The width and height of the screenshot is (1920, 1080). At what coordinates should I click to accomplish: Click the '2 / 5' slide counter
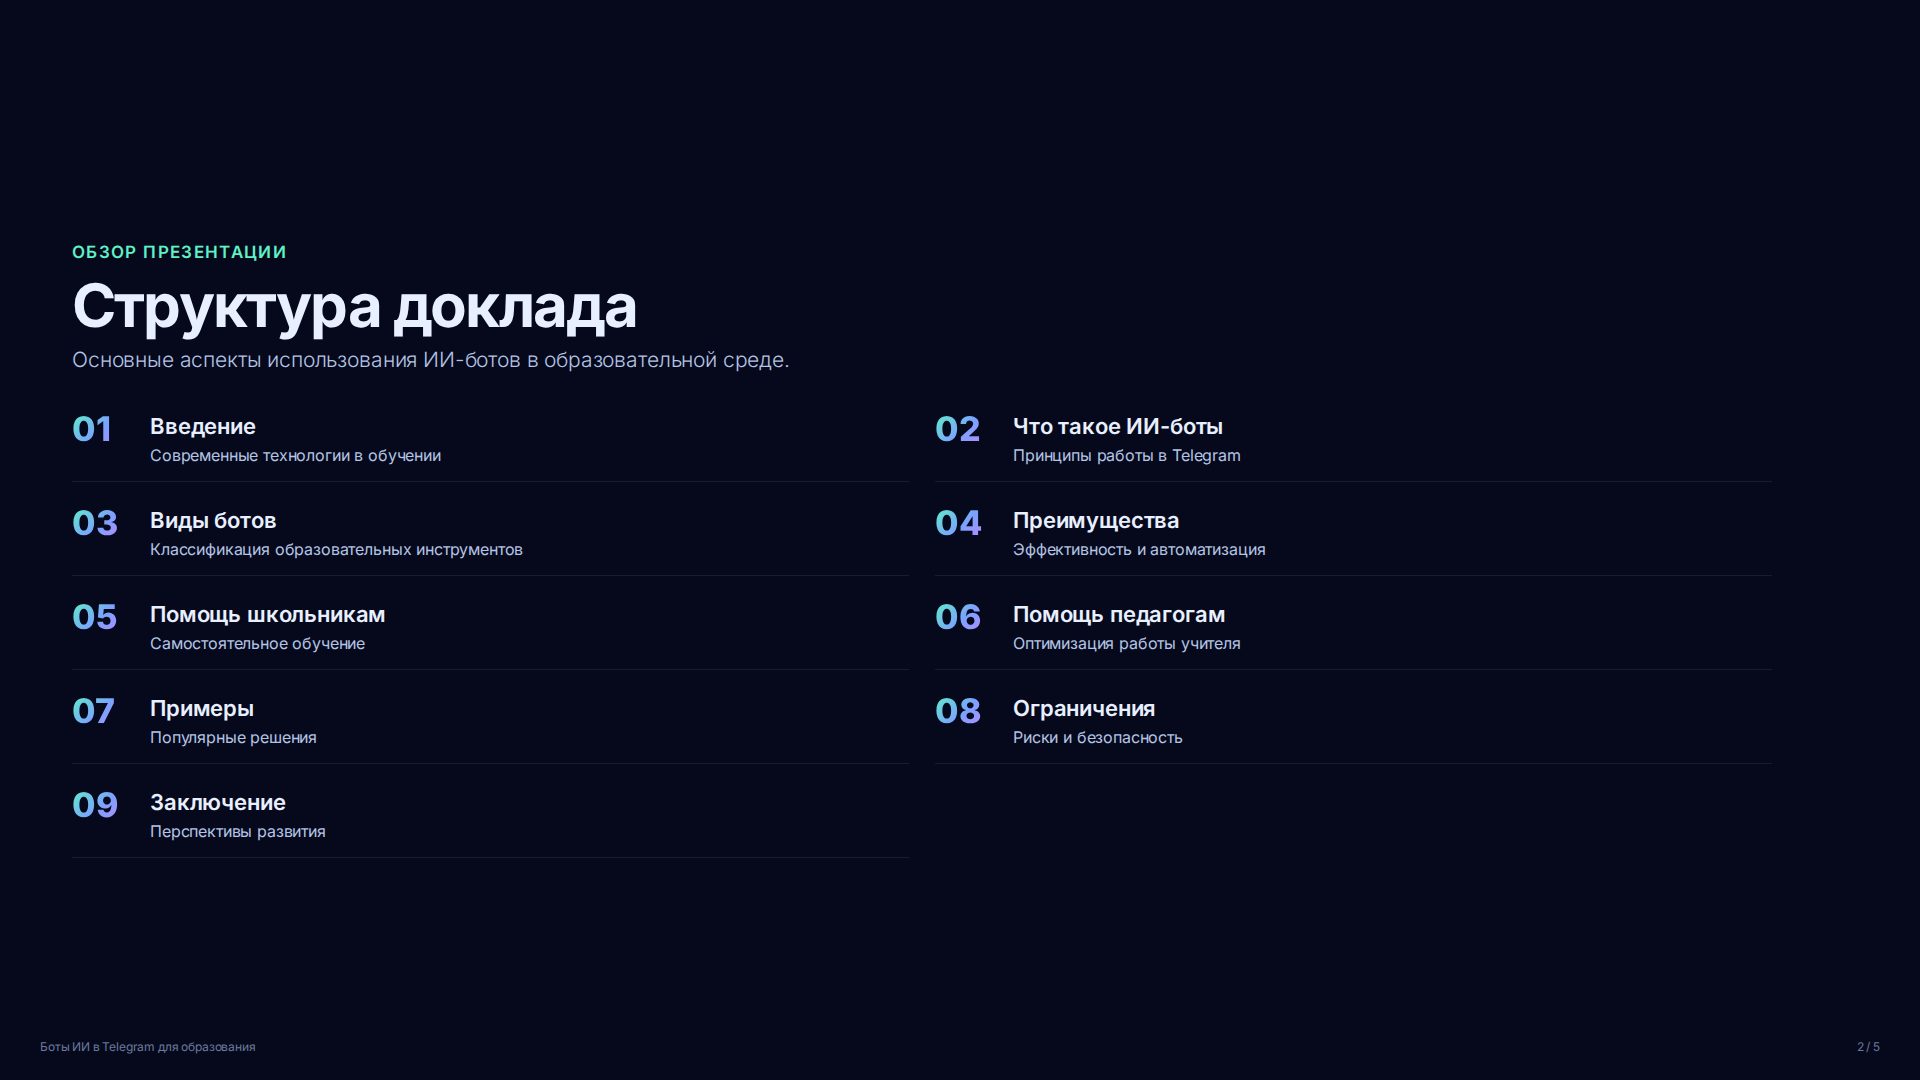pos(1868,1047)
